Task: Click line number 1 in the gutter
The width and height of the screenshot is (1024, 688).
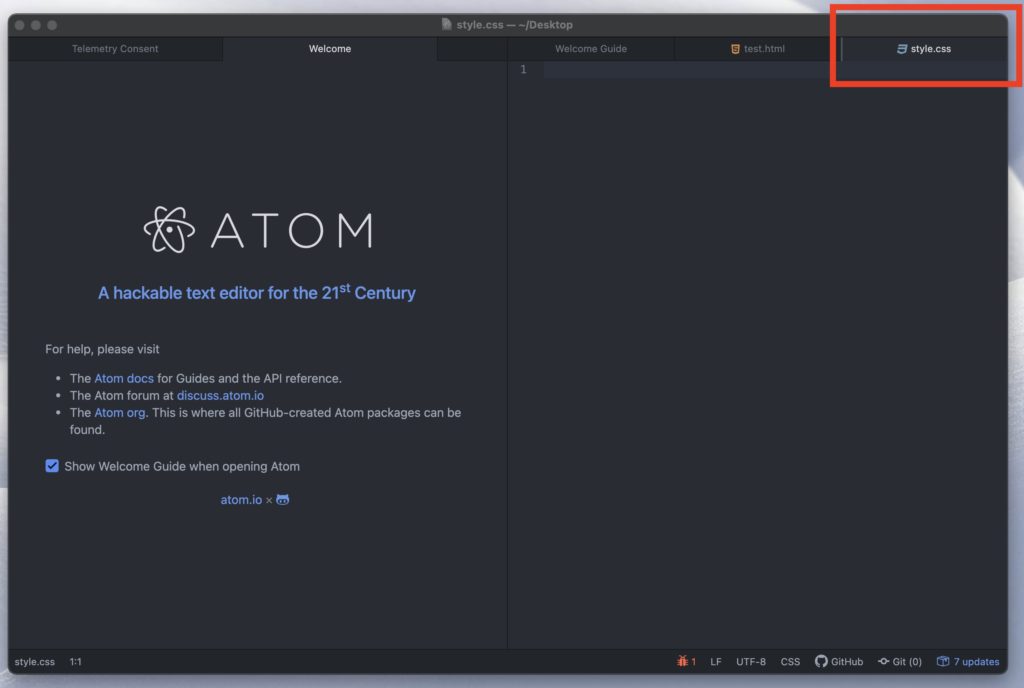Action: click(x=523, y=69)
